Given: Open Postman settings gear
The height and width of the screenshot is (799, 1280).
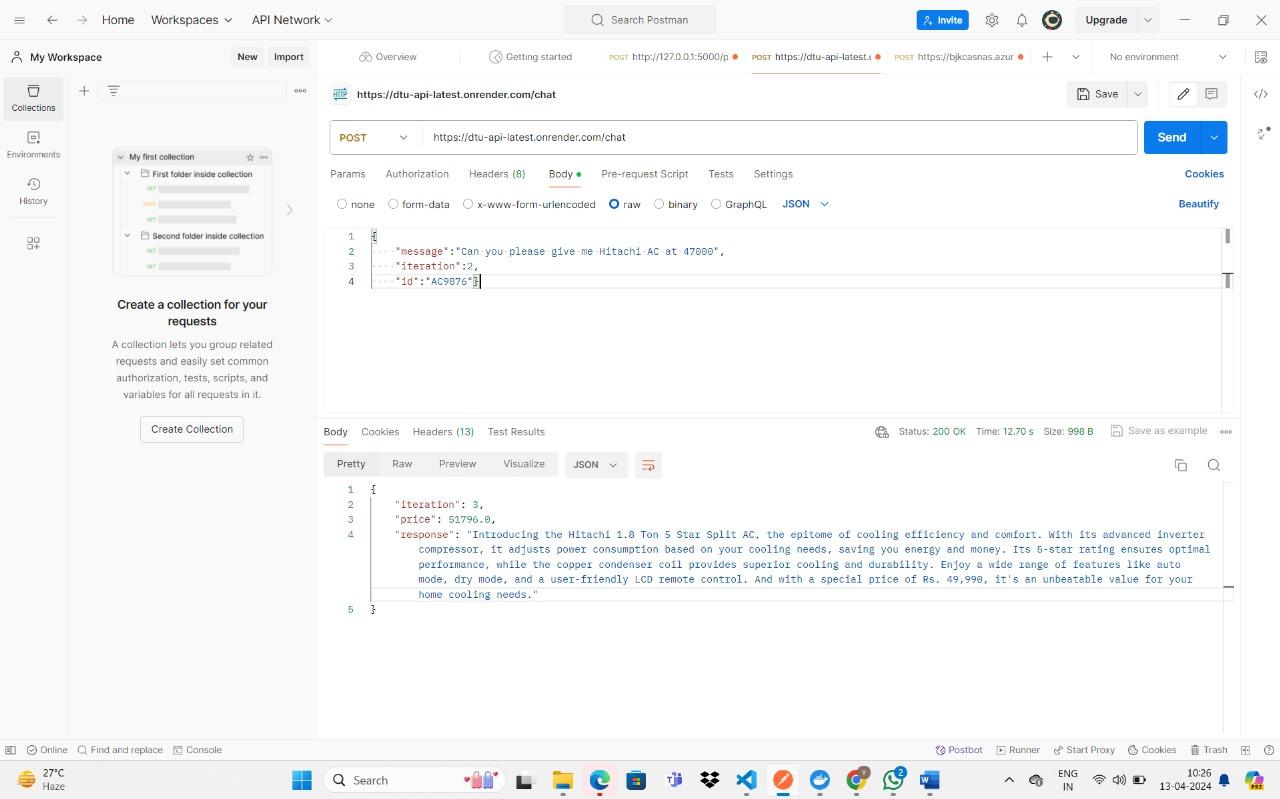Looking at the screenshot, I should click(992, 20).
